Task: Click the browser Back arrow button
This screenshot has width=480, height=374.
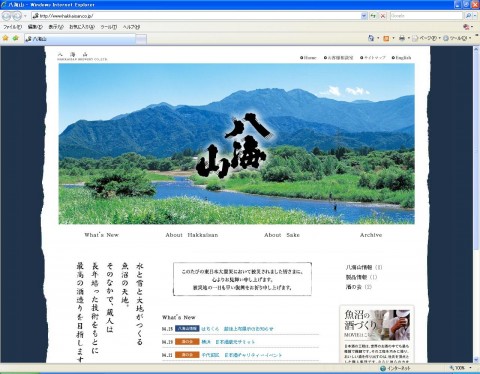Action: [7, 16]
